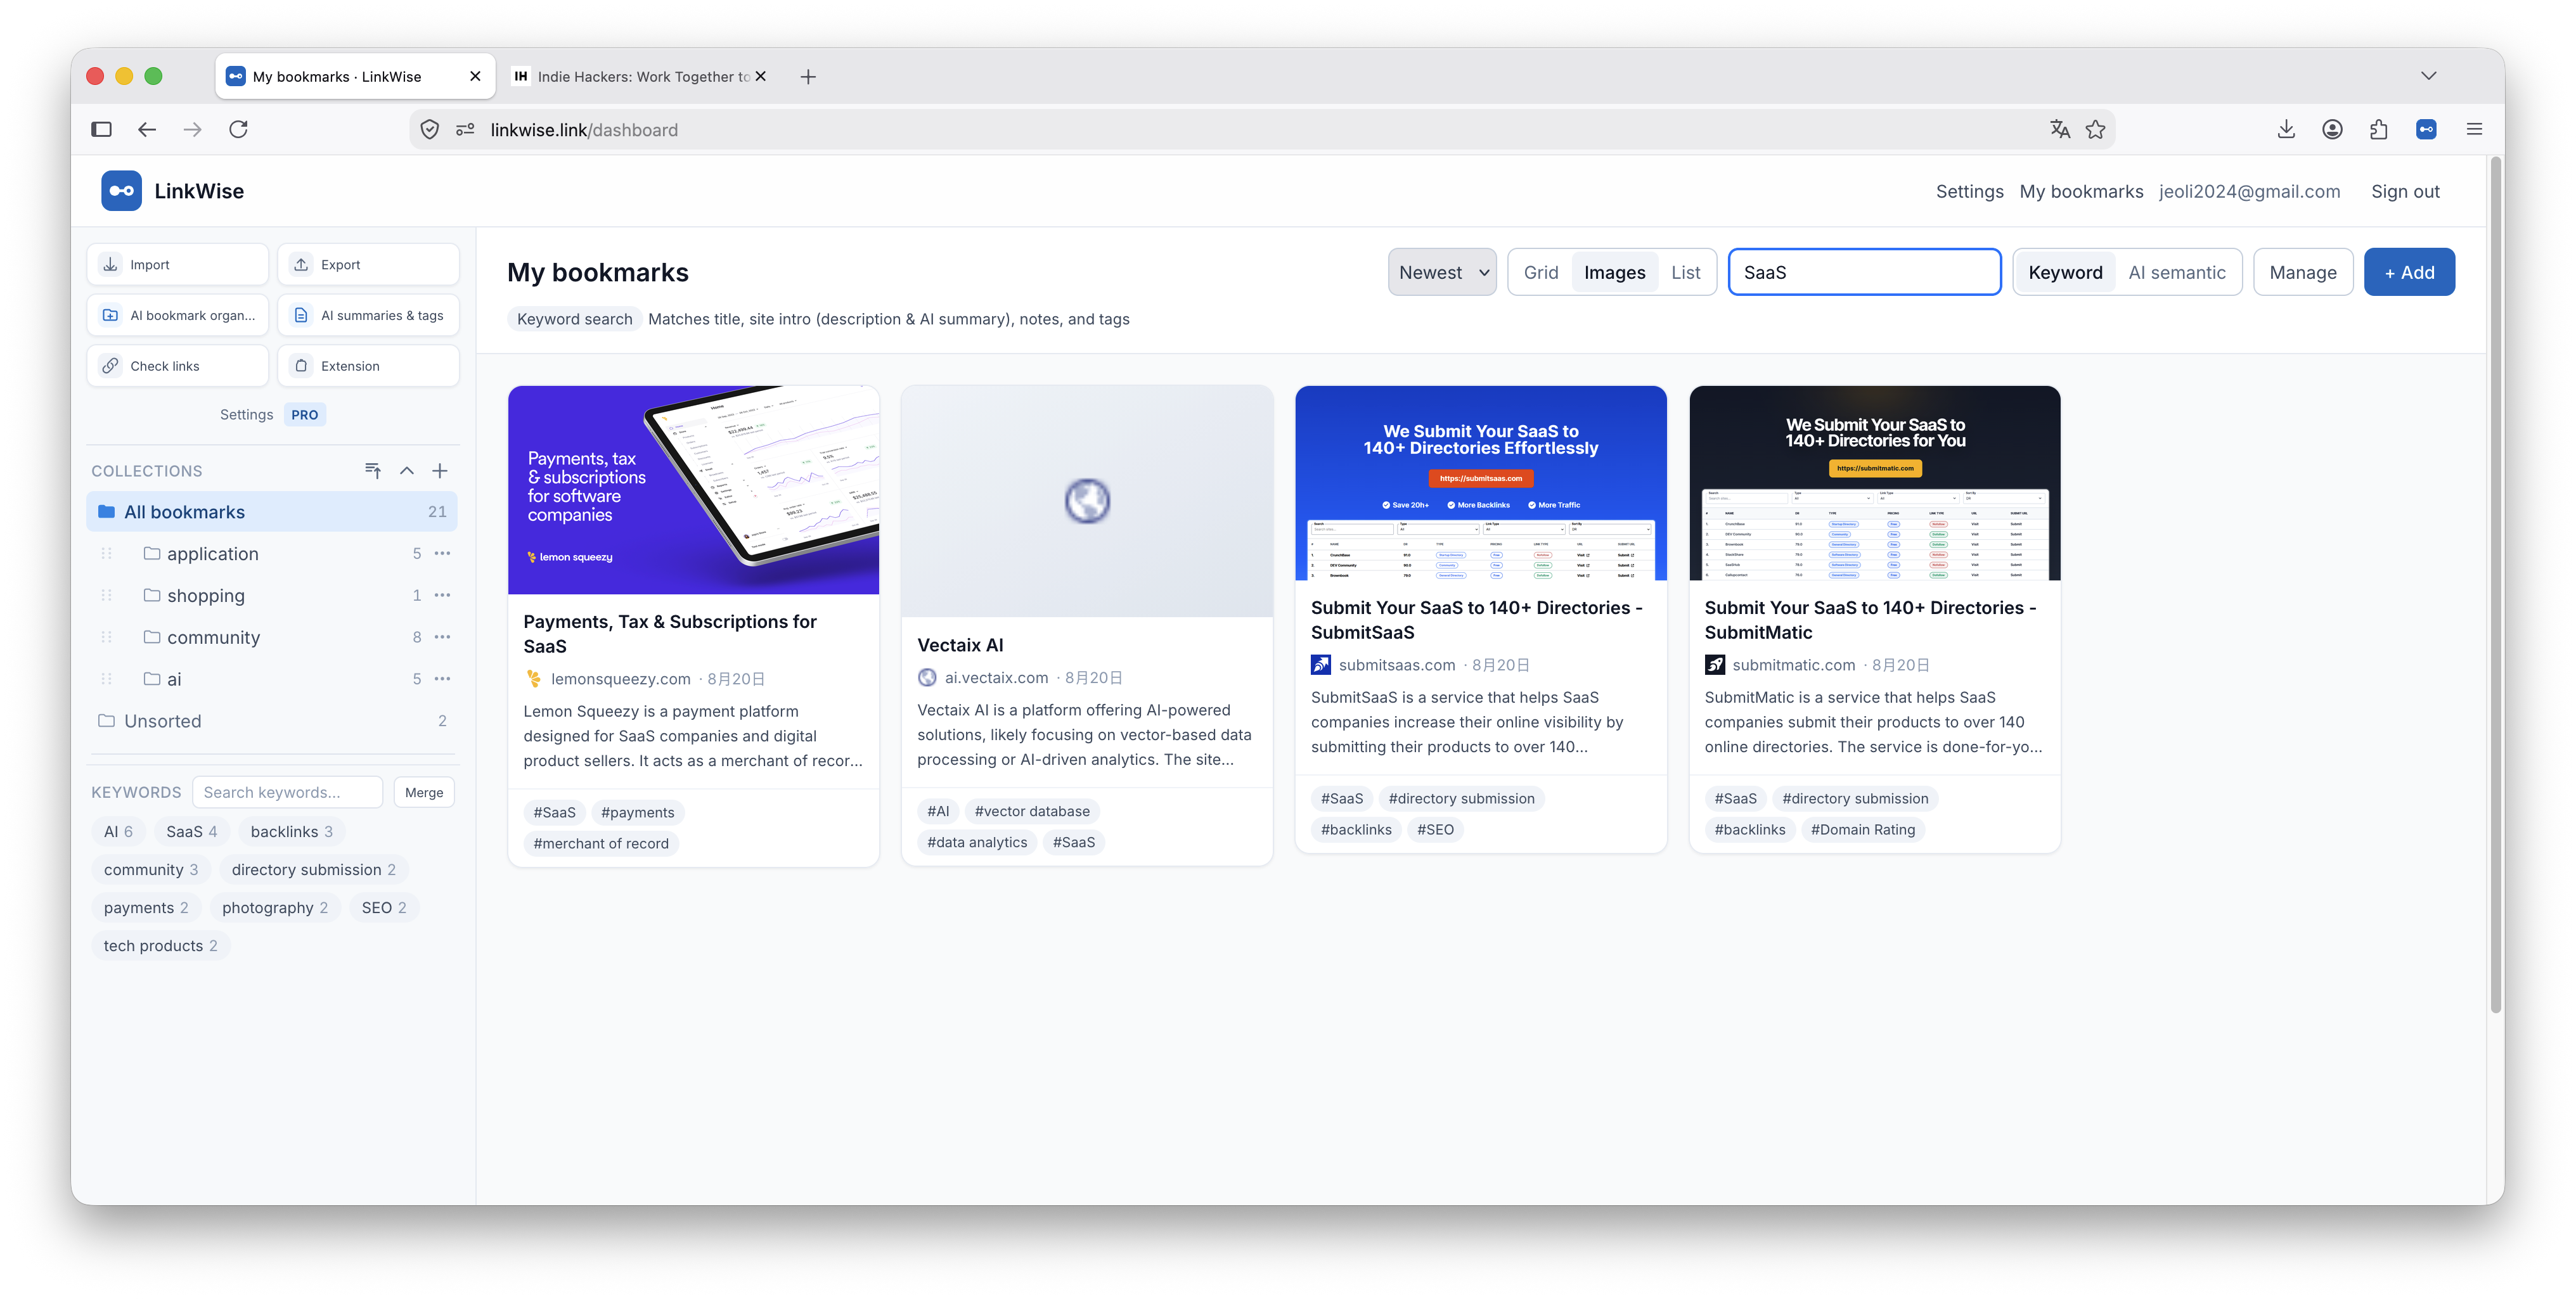
Task: Click the site permissions icon in address bar
Action: 465,129
